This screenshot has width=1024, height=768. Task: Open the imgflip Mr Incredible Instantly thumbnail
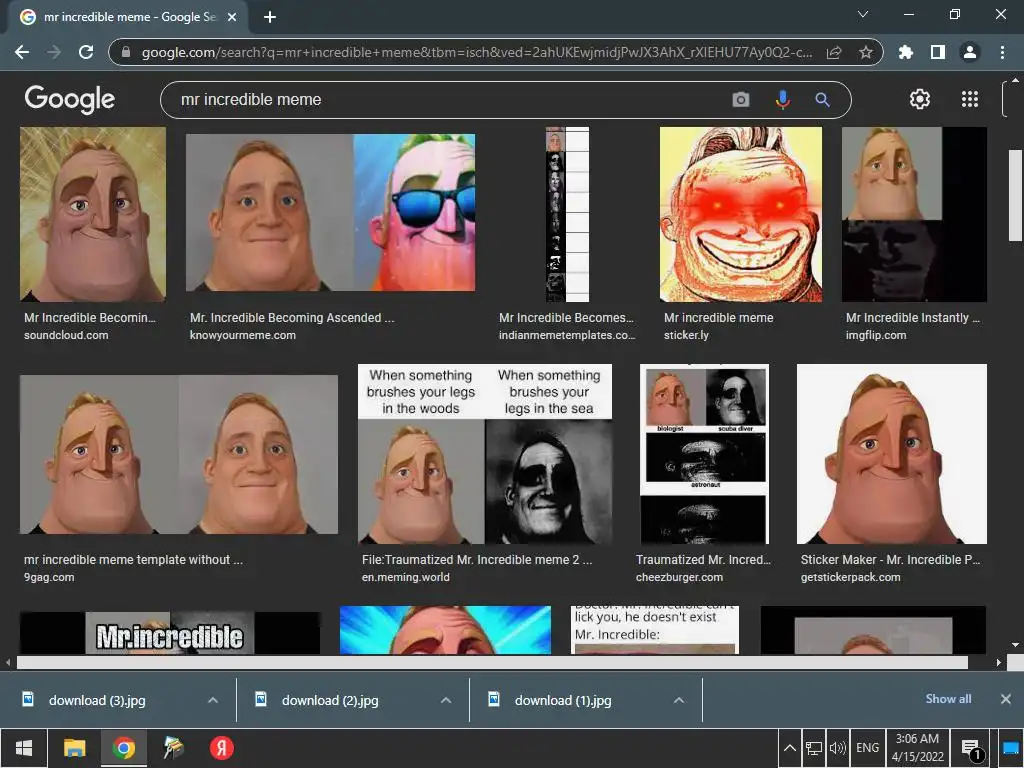[914, 214]
